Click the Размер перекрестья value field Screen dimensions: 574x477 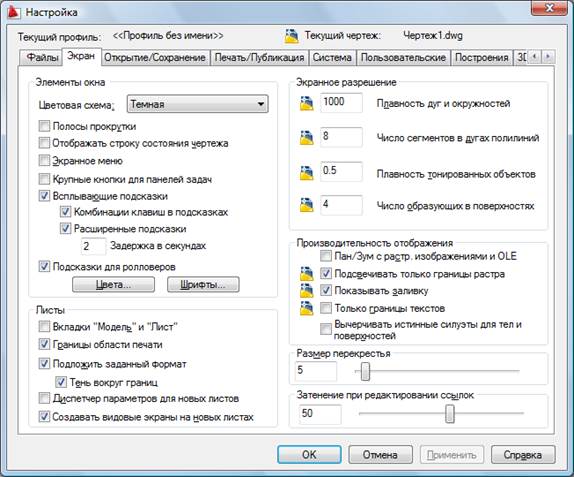click(316, 370)
